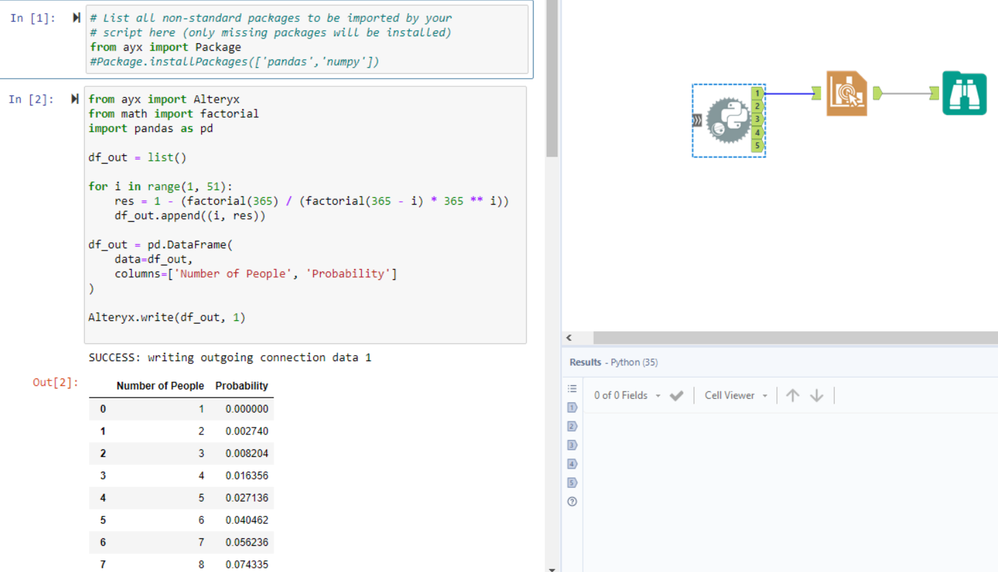Run cell In [1] with step button

[x=76, y=18]
